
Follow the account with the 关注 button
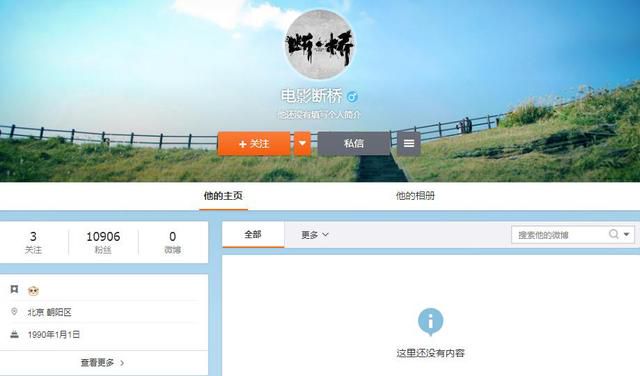point(254,144)
